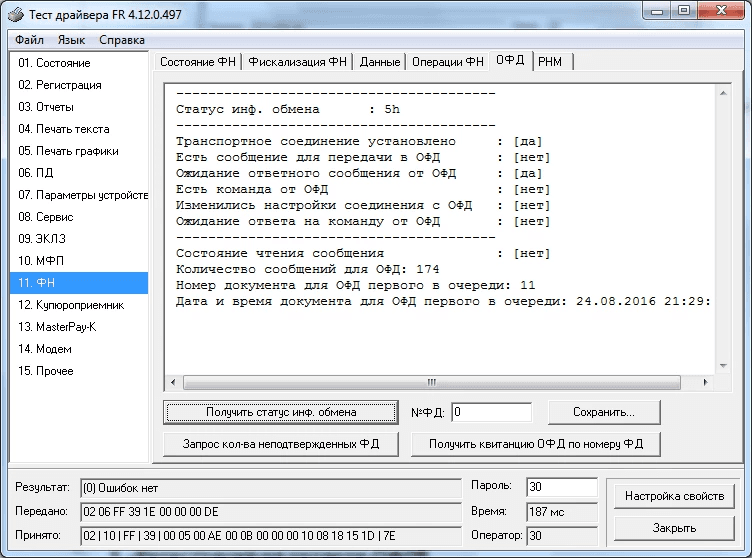
Task: Select the РНМ tab
Action: click(x=551, y=62)
